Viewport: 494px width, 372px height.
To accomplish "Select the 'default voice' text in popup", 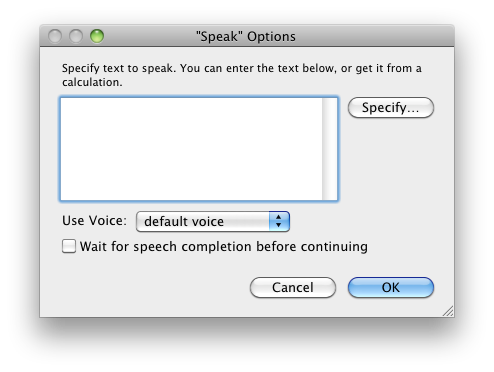I will [184, 222].
